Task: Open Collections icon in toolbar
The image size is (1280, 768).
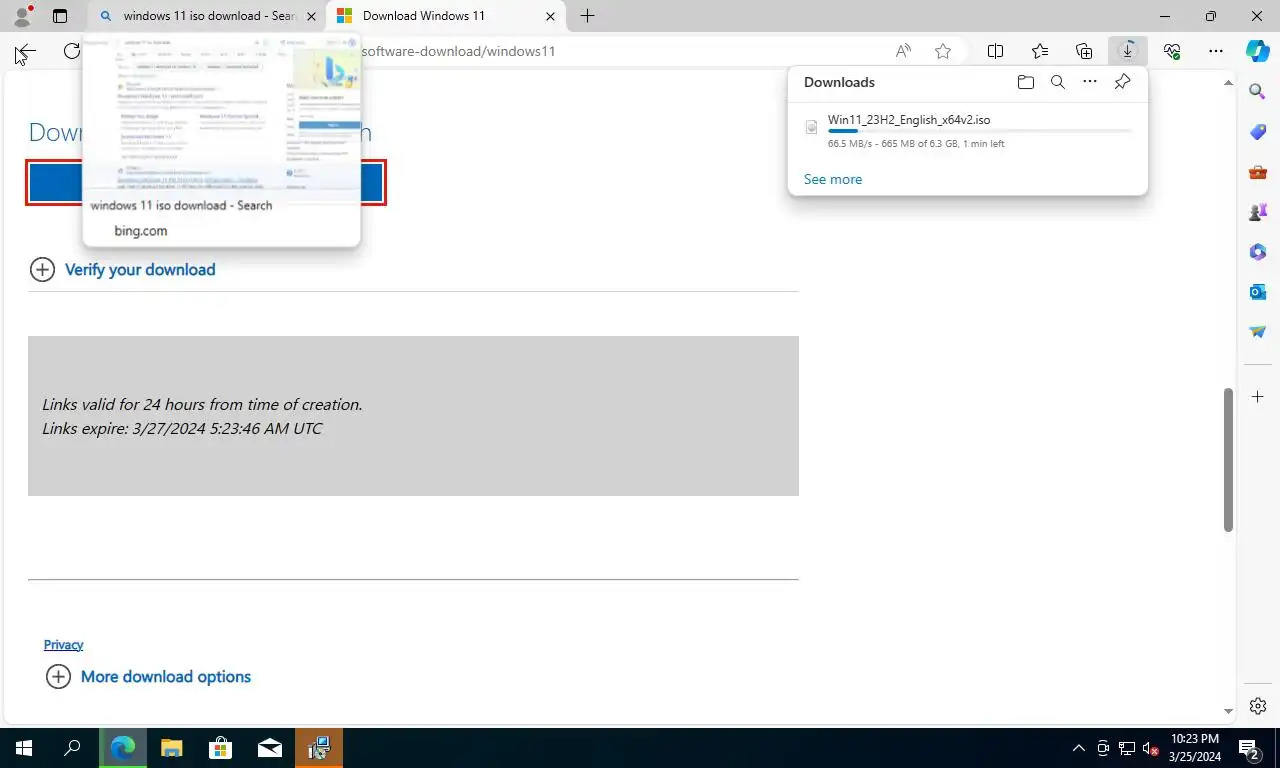Action: click(1084, 51)
